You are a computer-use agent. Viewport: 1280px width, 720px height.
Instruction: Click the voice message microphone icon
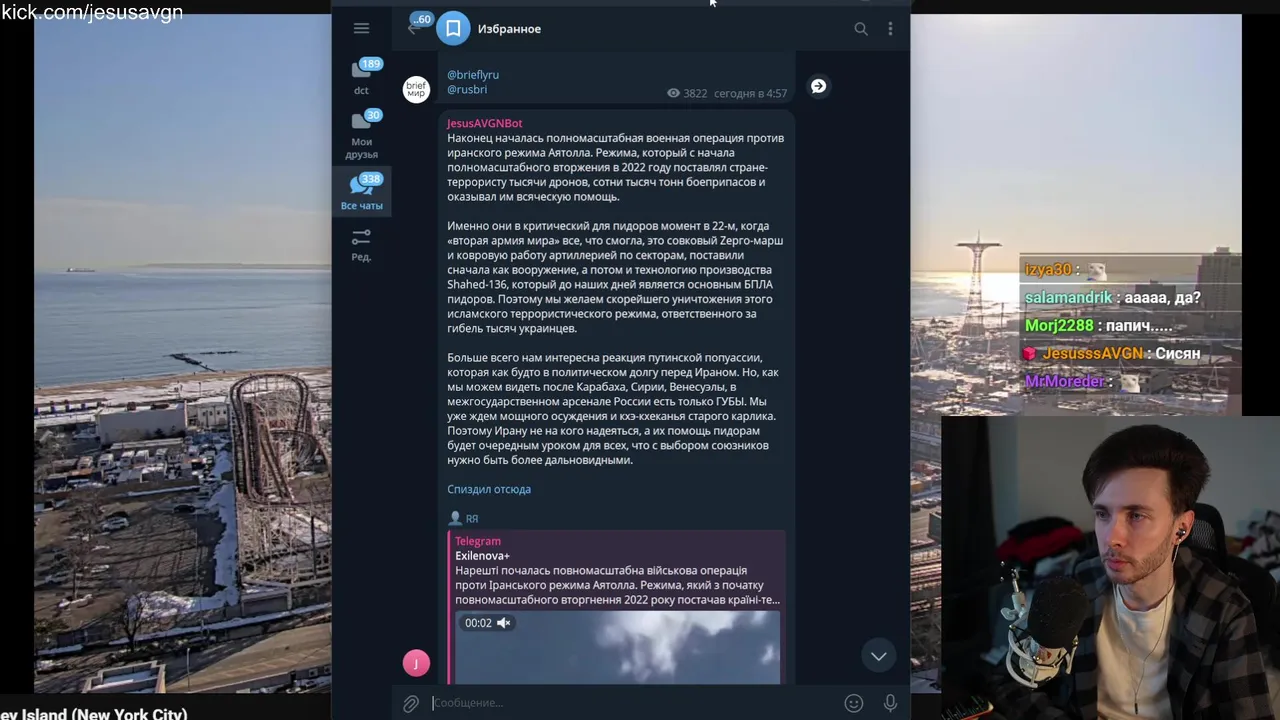point(890,703)
